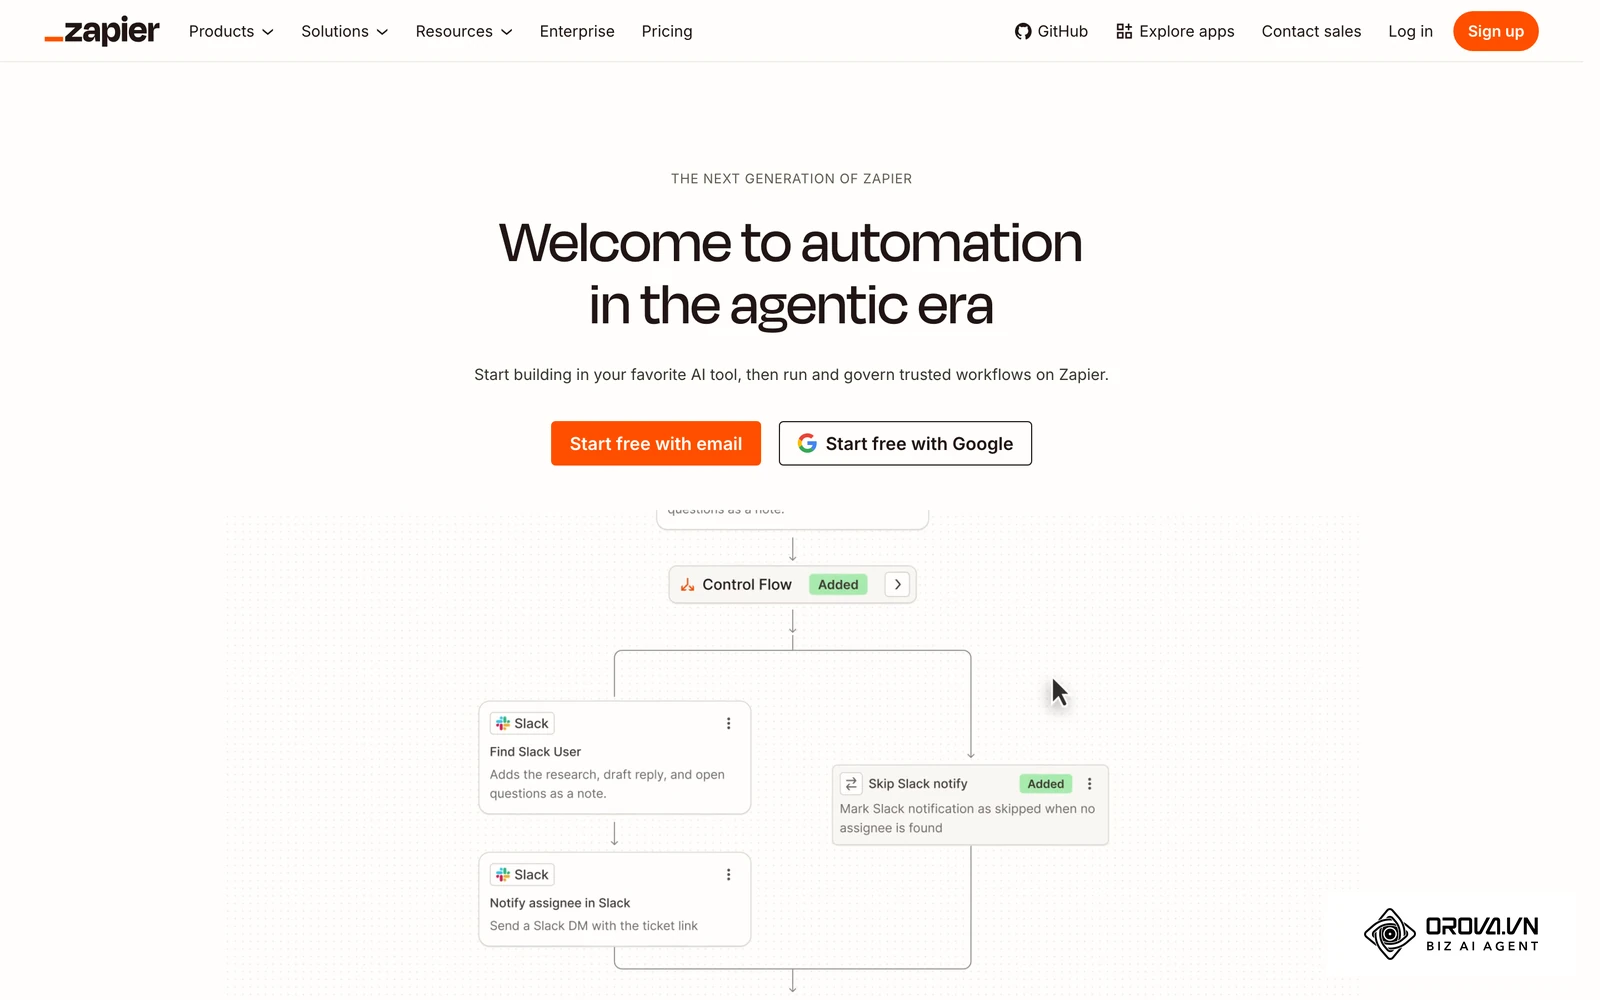
Task: Click the Added badge on Skip Slack notify
Action: click(1045, 784)
